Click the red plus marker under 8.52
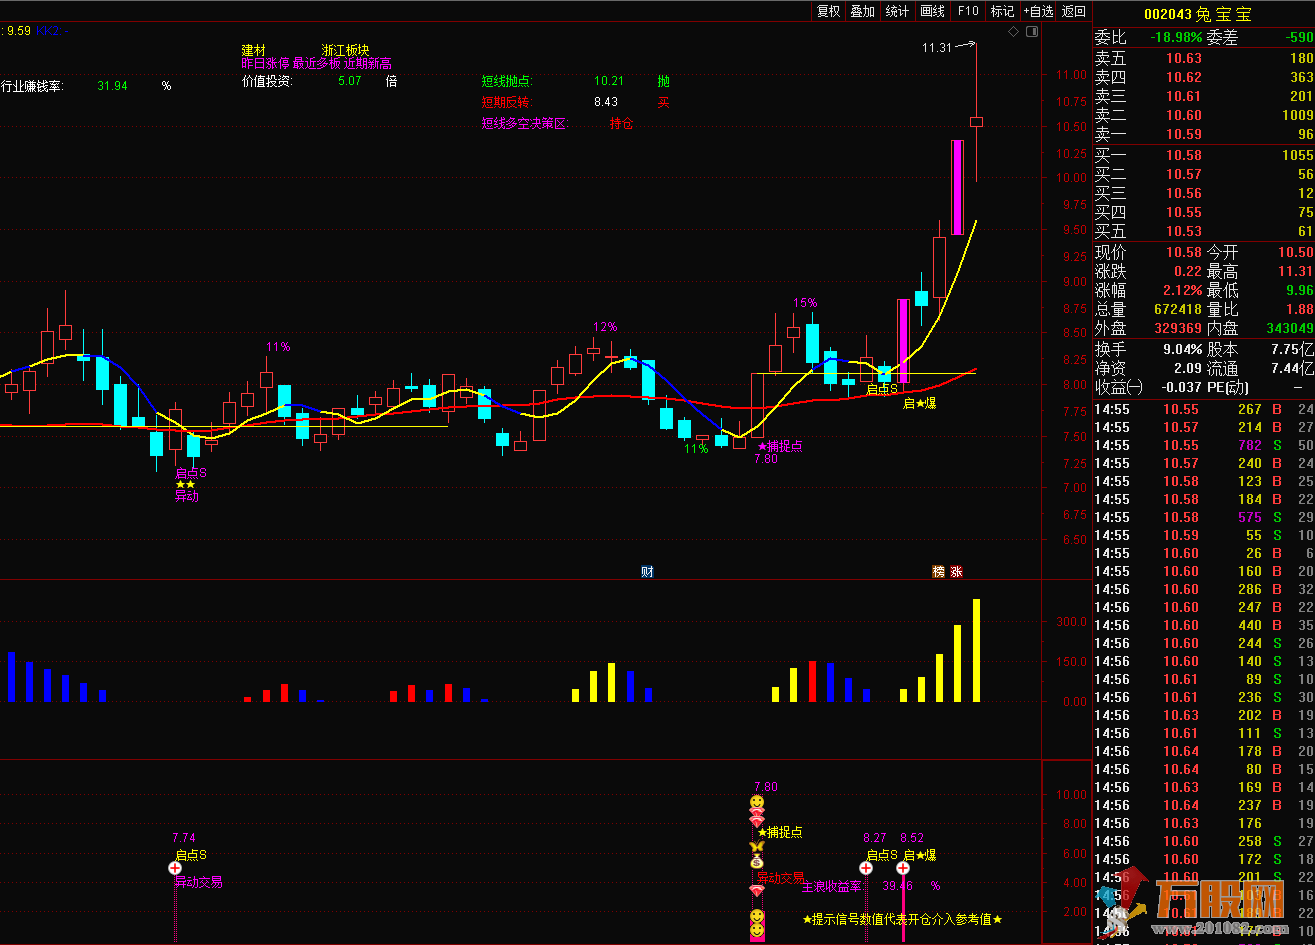 point(902,868)
